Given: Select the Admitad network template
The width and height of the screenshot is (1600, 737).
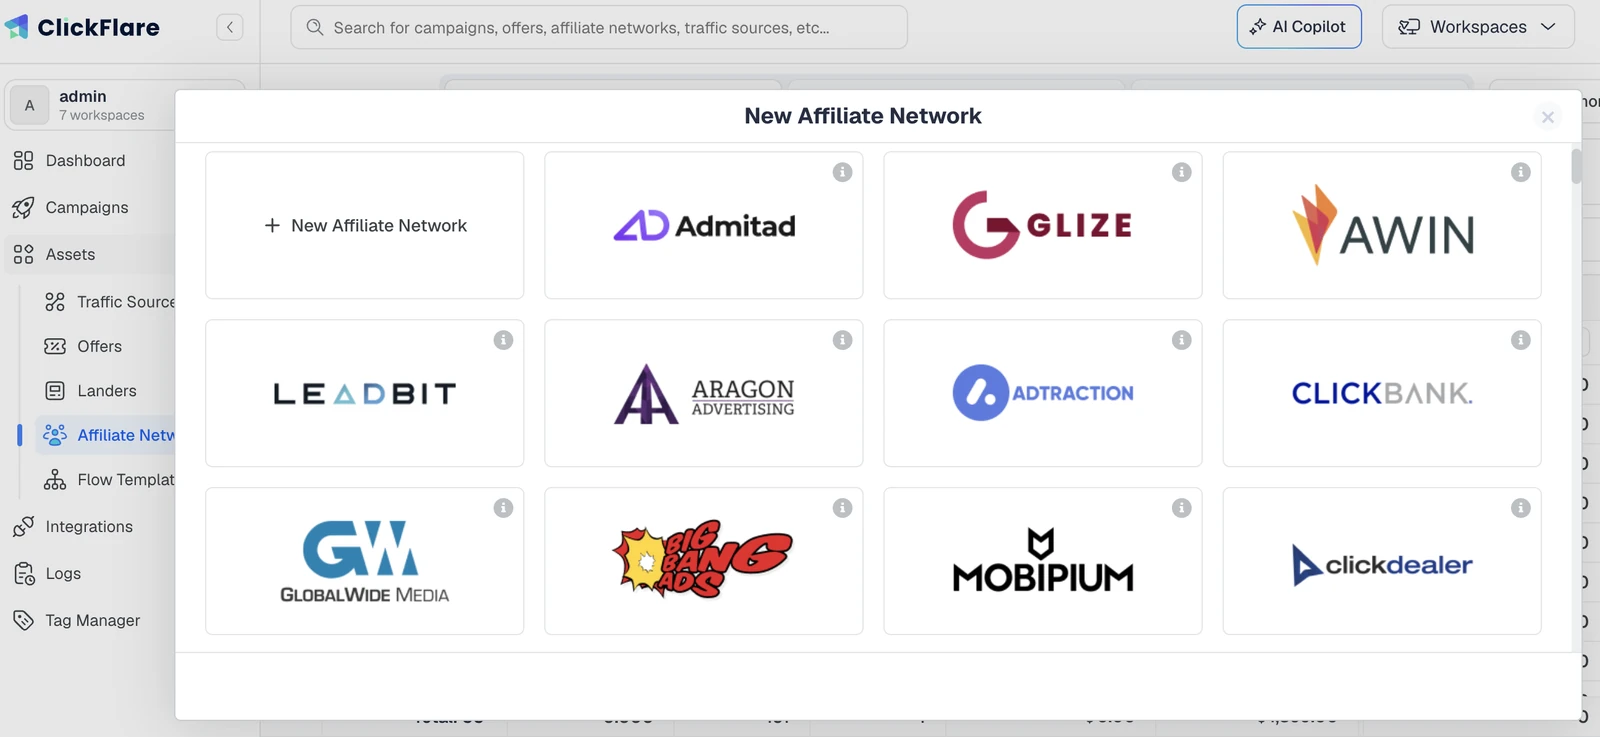Looking at the screenshot, I should tap(704, 225).
